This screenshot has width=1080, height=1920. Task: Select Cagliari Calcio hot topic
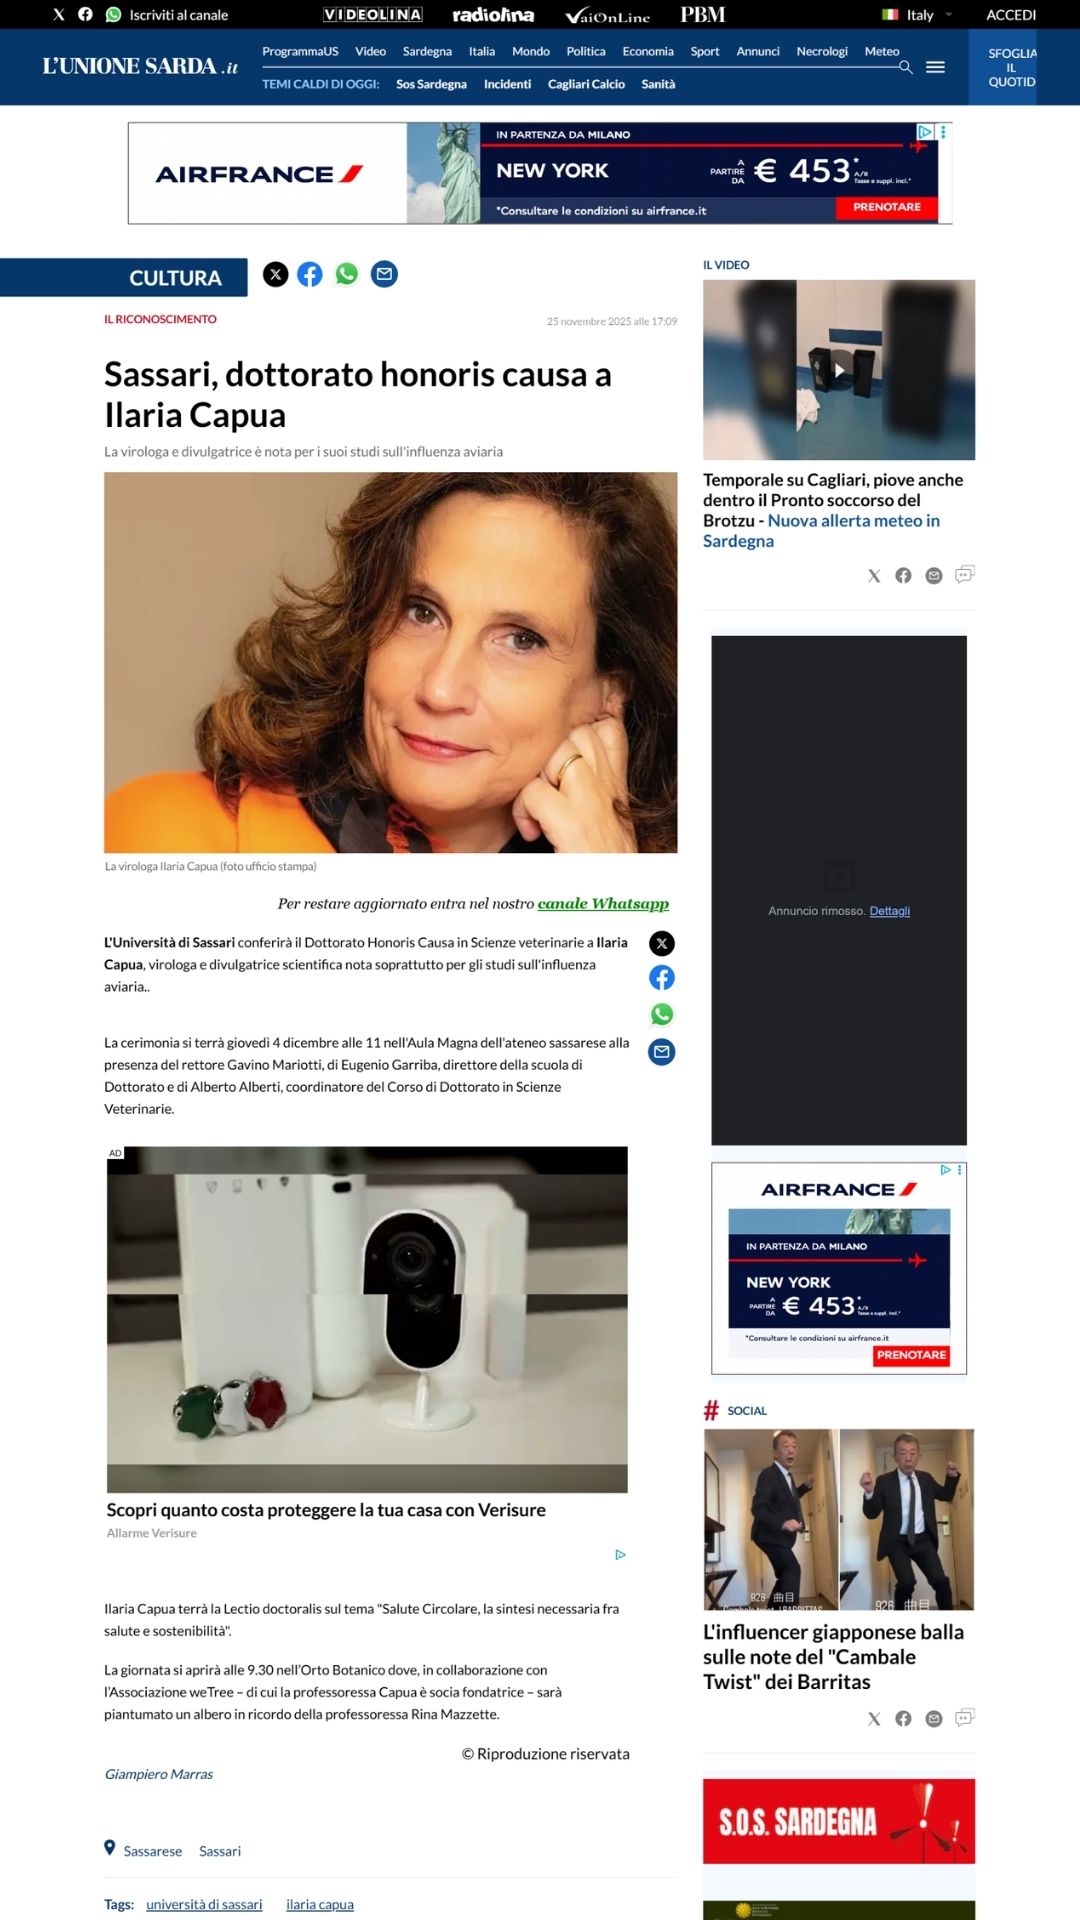[x=586, y=84]
